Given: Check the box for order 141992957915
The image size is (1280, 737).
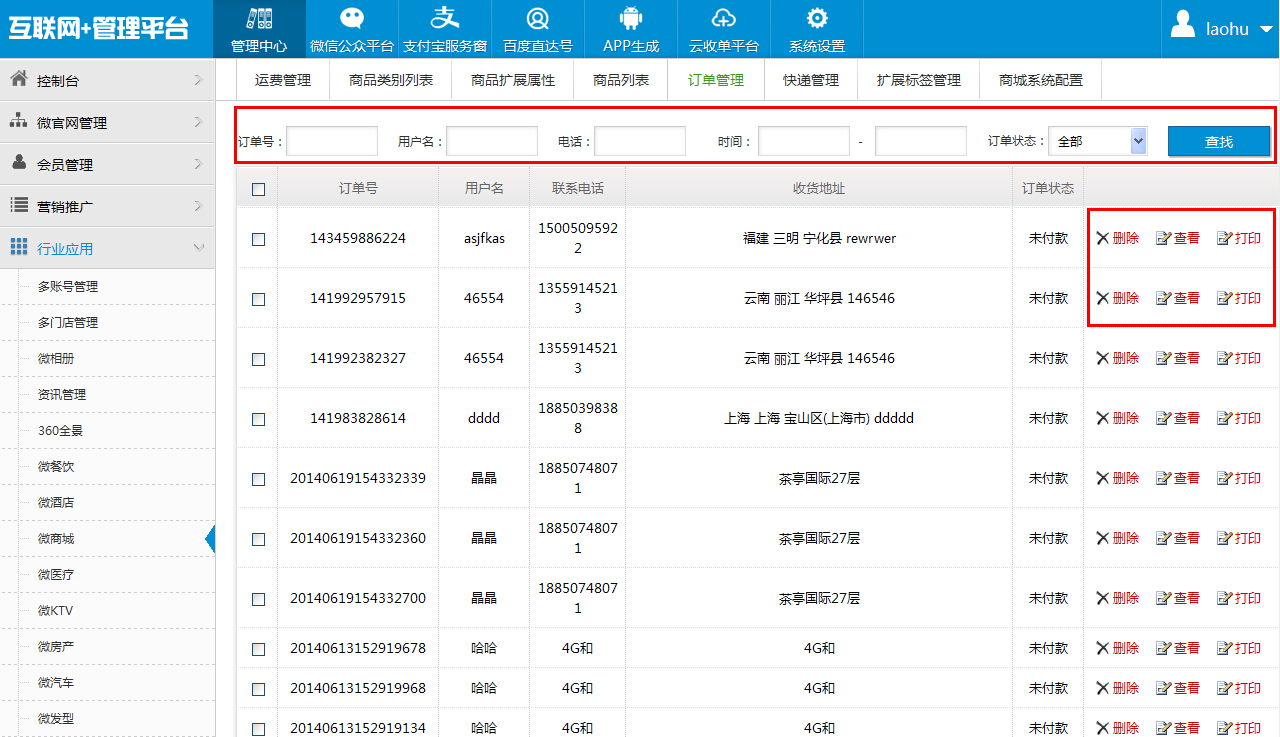Looking at the screenshot, I should [x=259, y=299].
